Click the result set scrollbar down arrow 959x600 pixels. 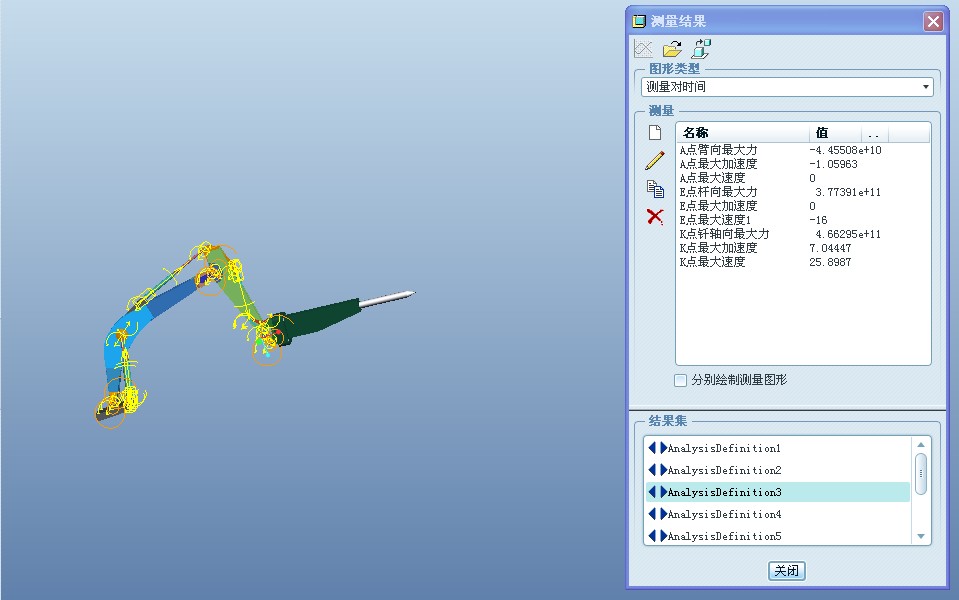(921, 536)
